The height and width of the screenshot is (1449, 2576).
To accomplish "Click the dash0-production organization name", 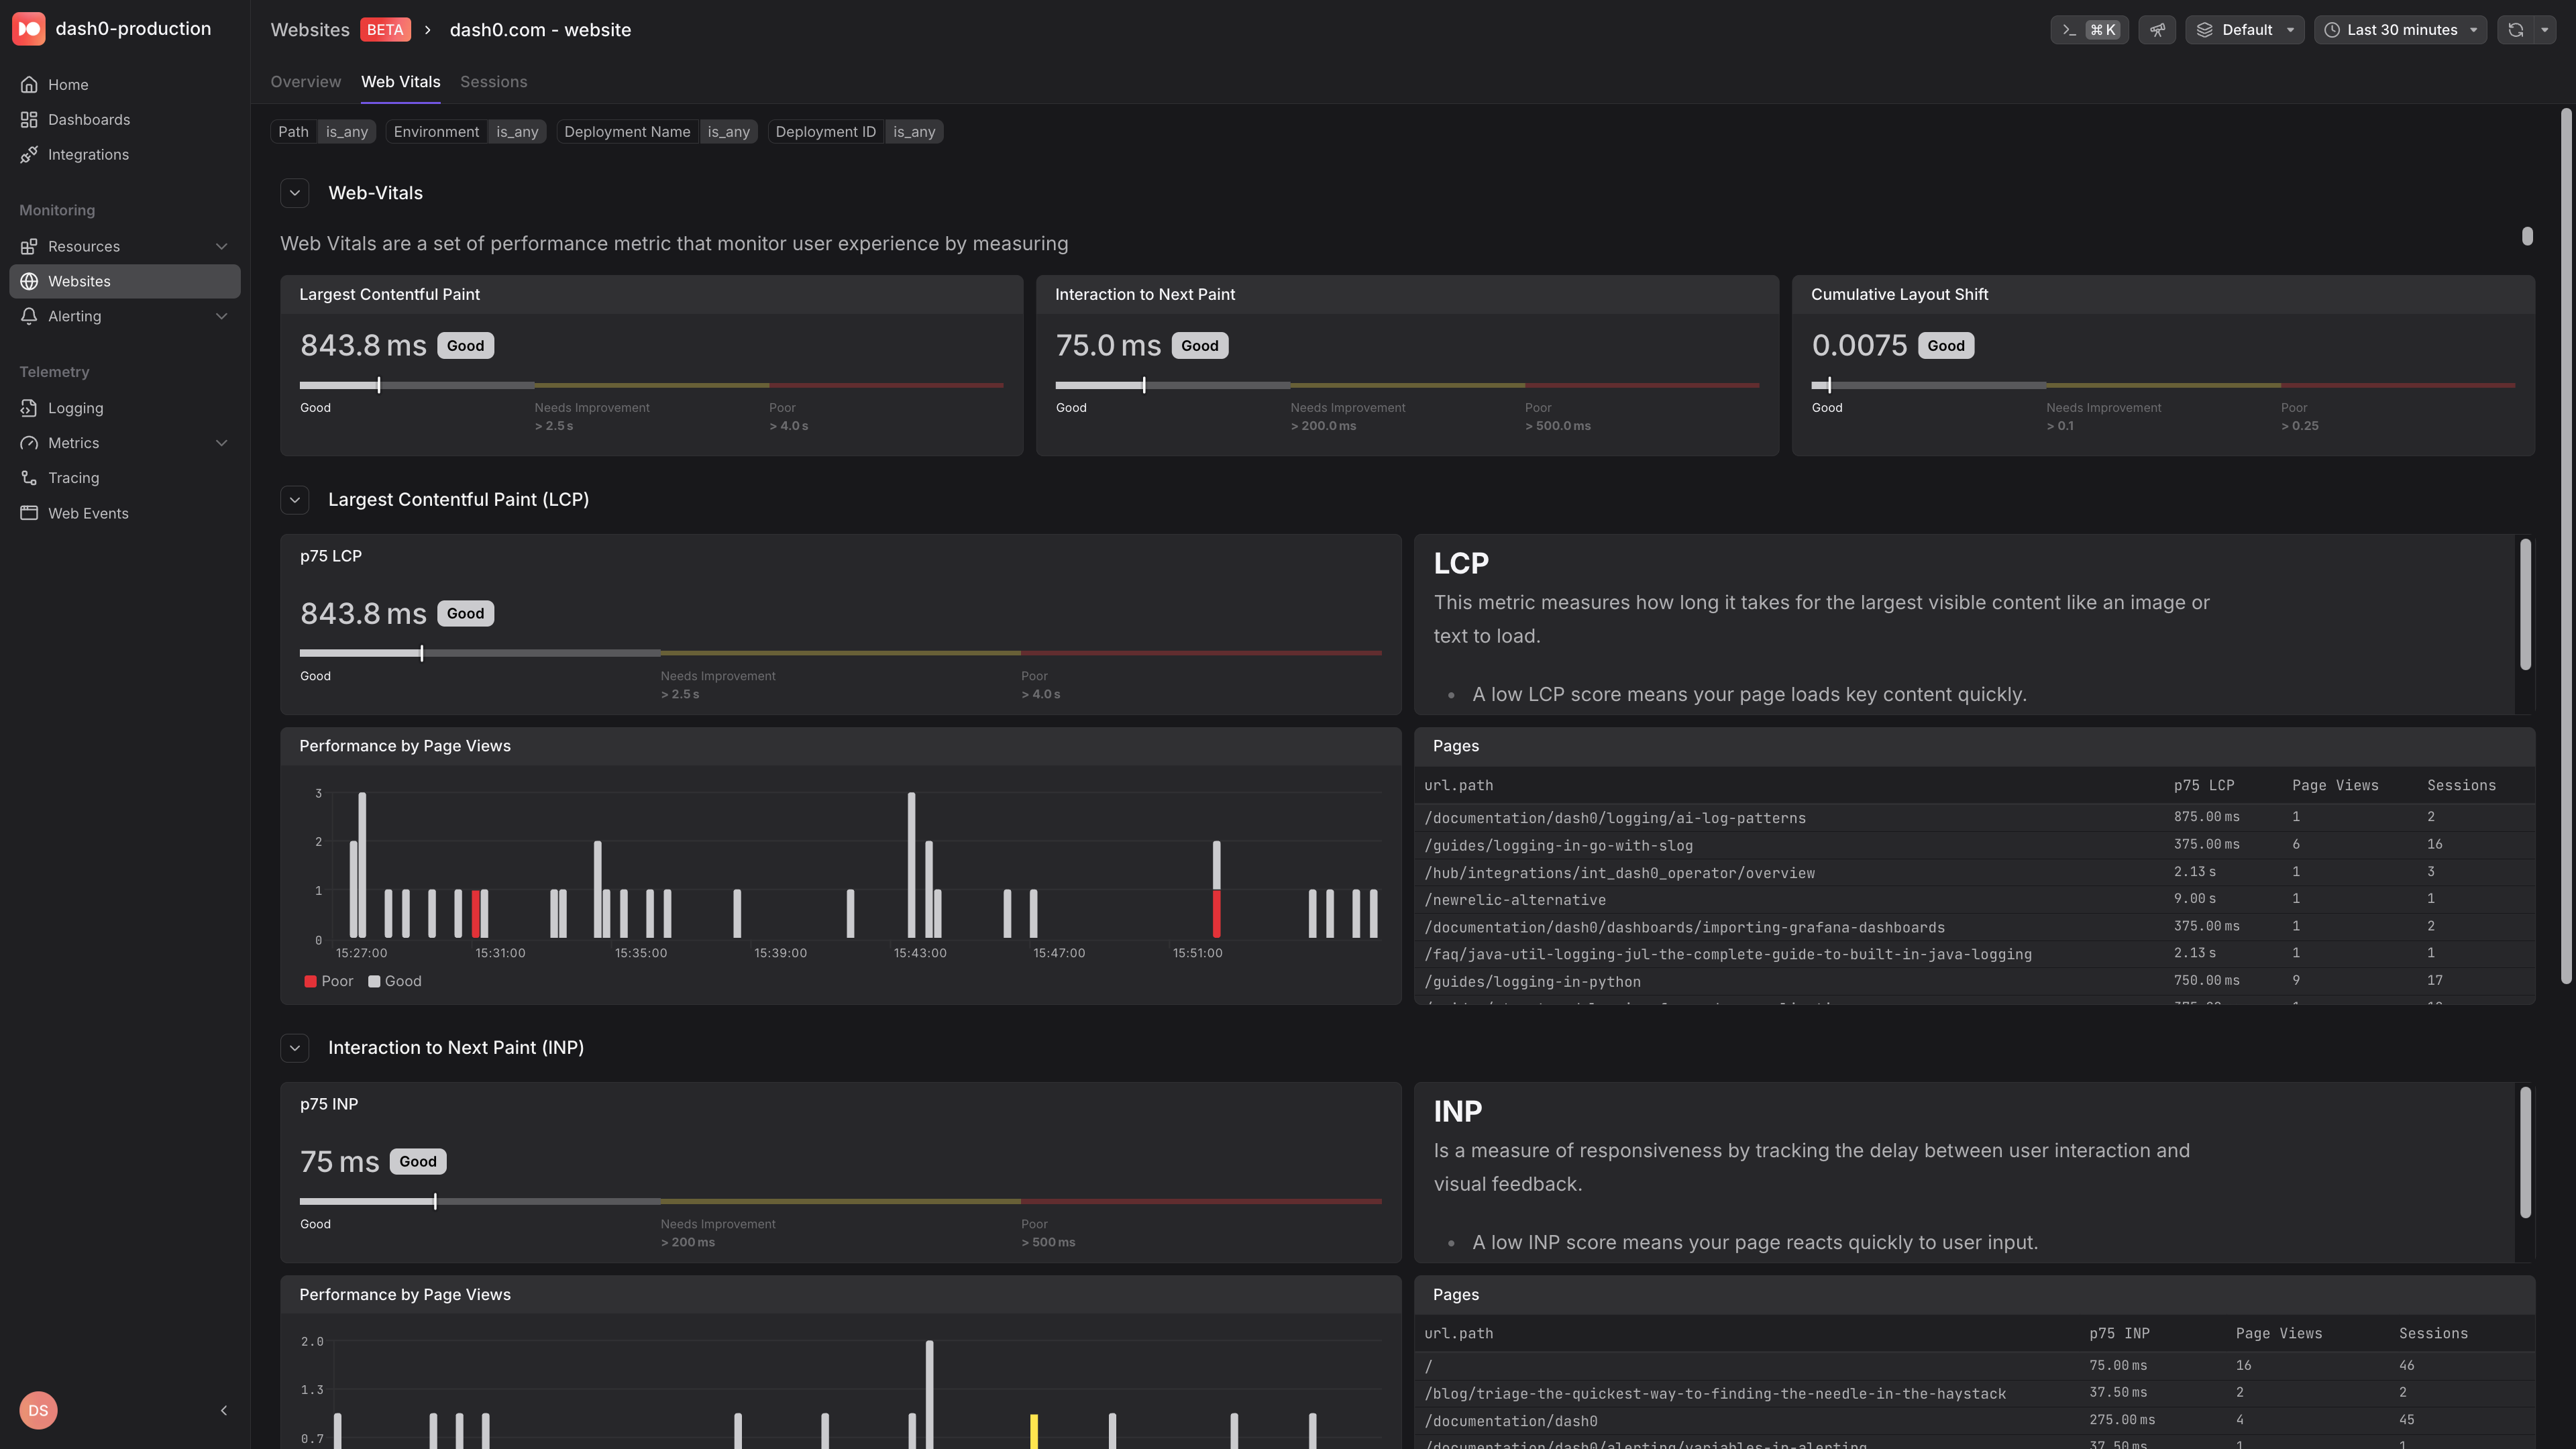I will click(133, 29).
